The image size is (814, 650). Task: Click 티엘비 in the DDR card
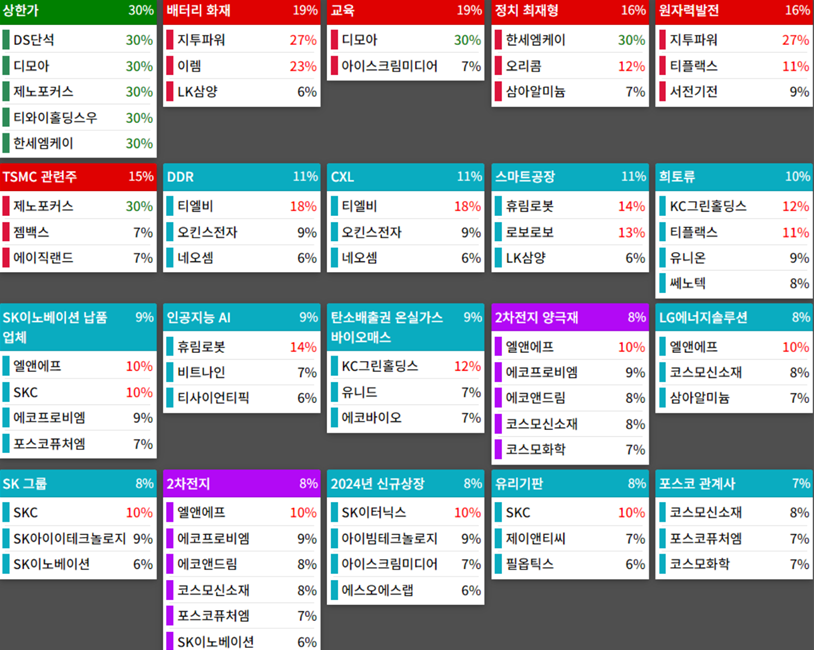pos(242,206)
